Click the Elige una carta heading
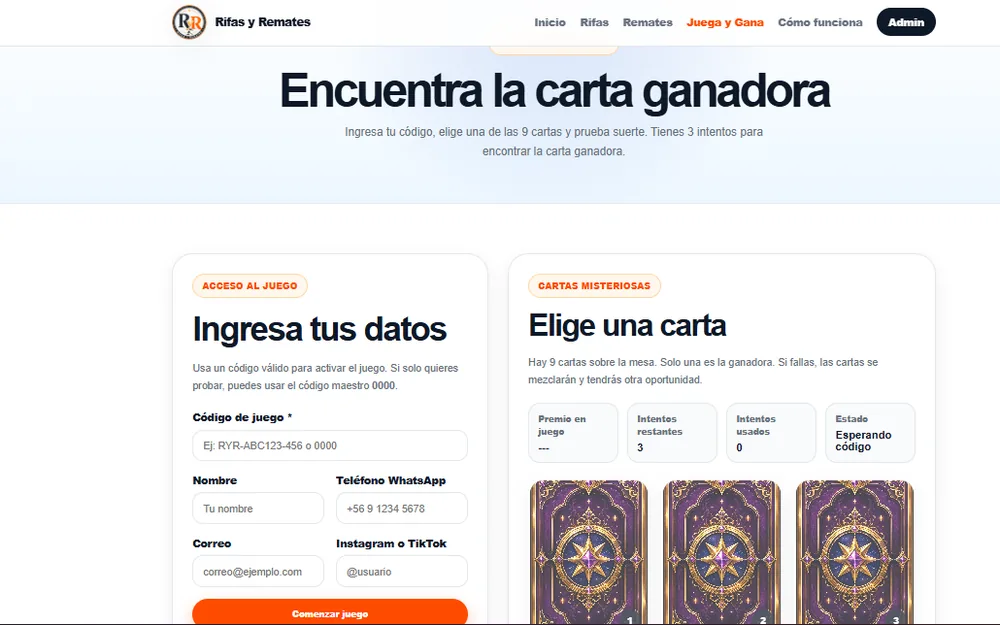 (x=627, y=325)
